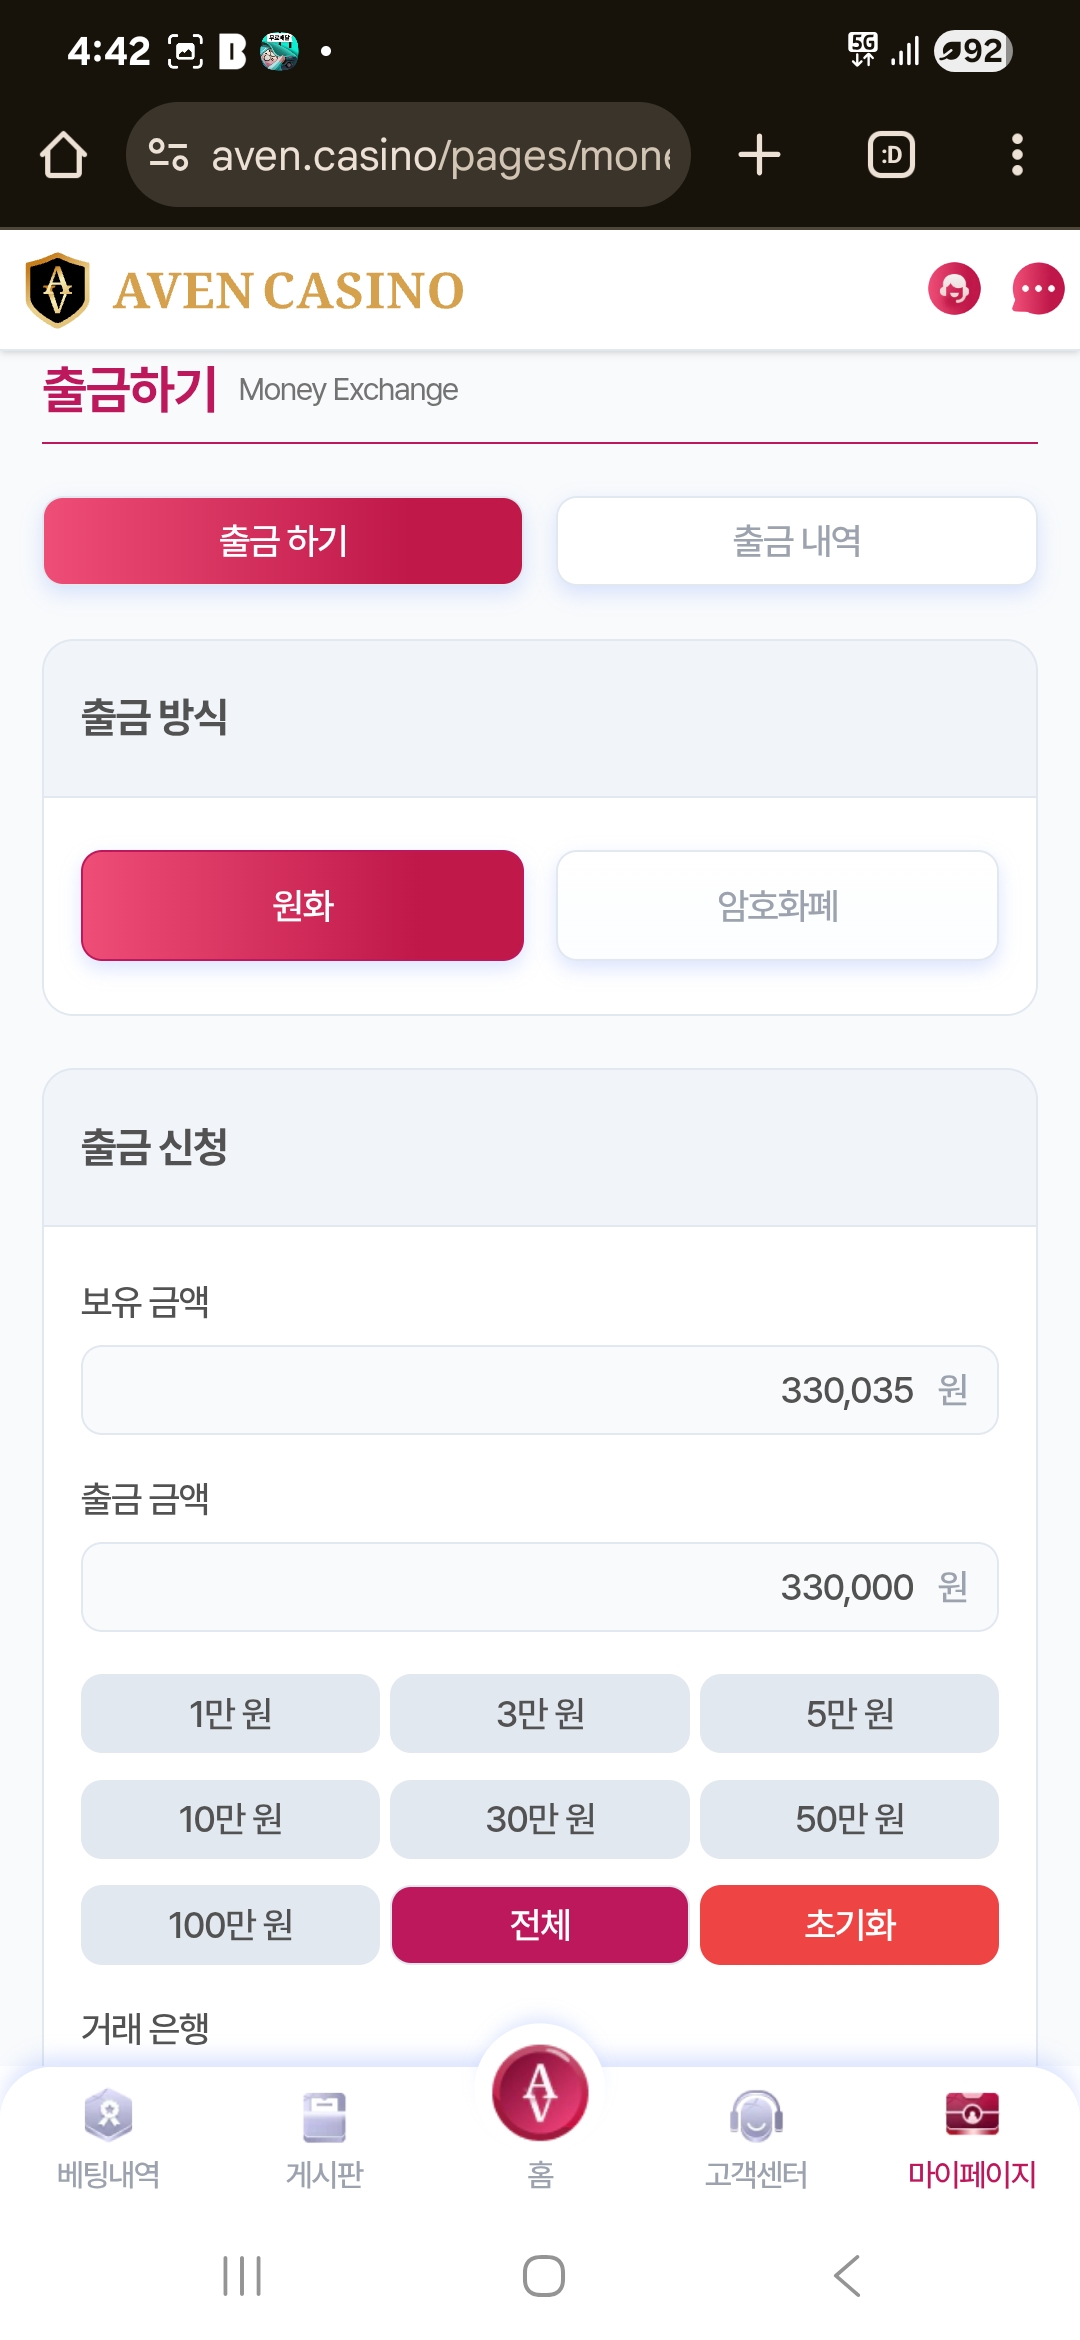Tap the Aven Casino shield logo
Viewport: 1080px width, 2340px height.
tap(57, 290)
